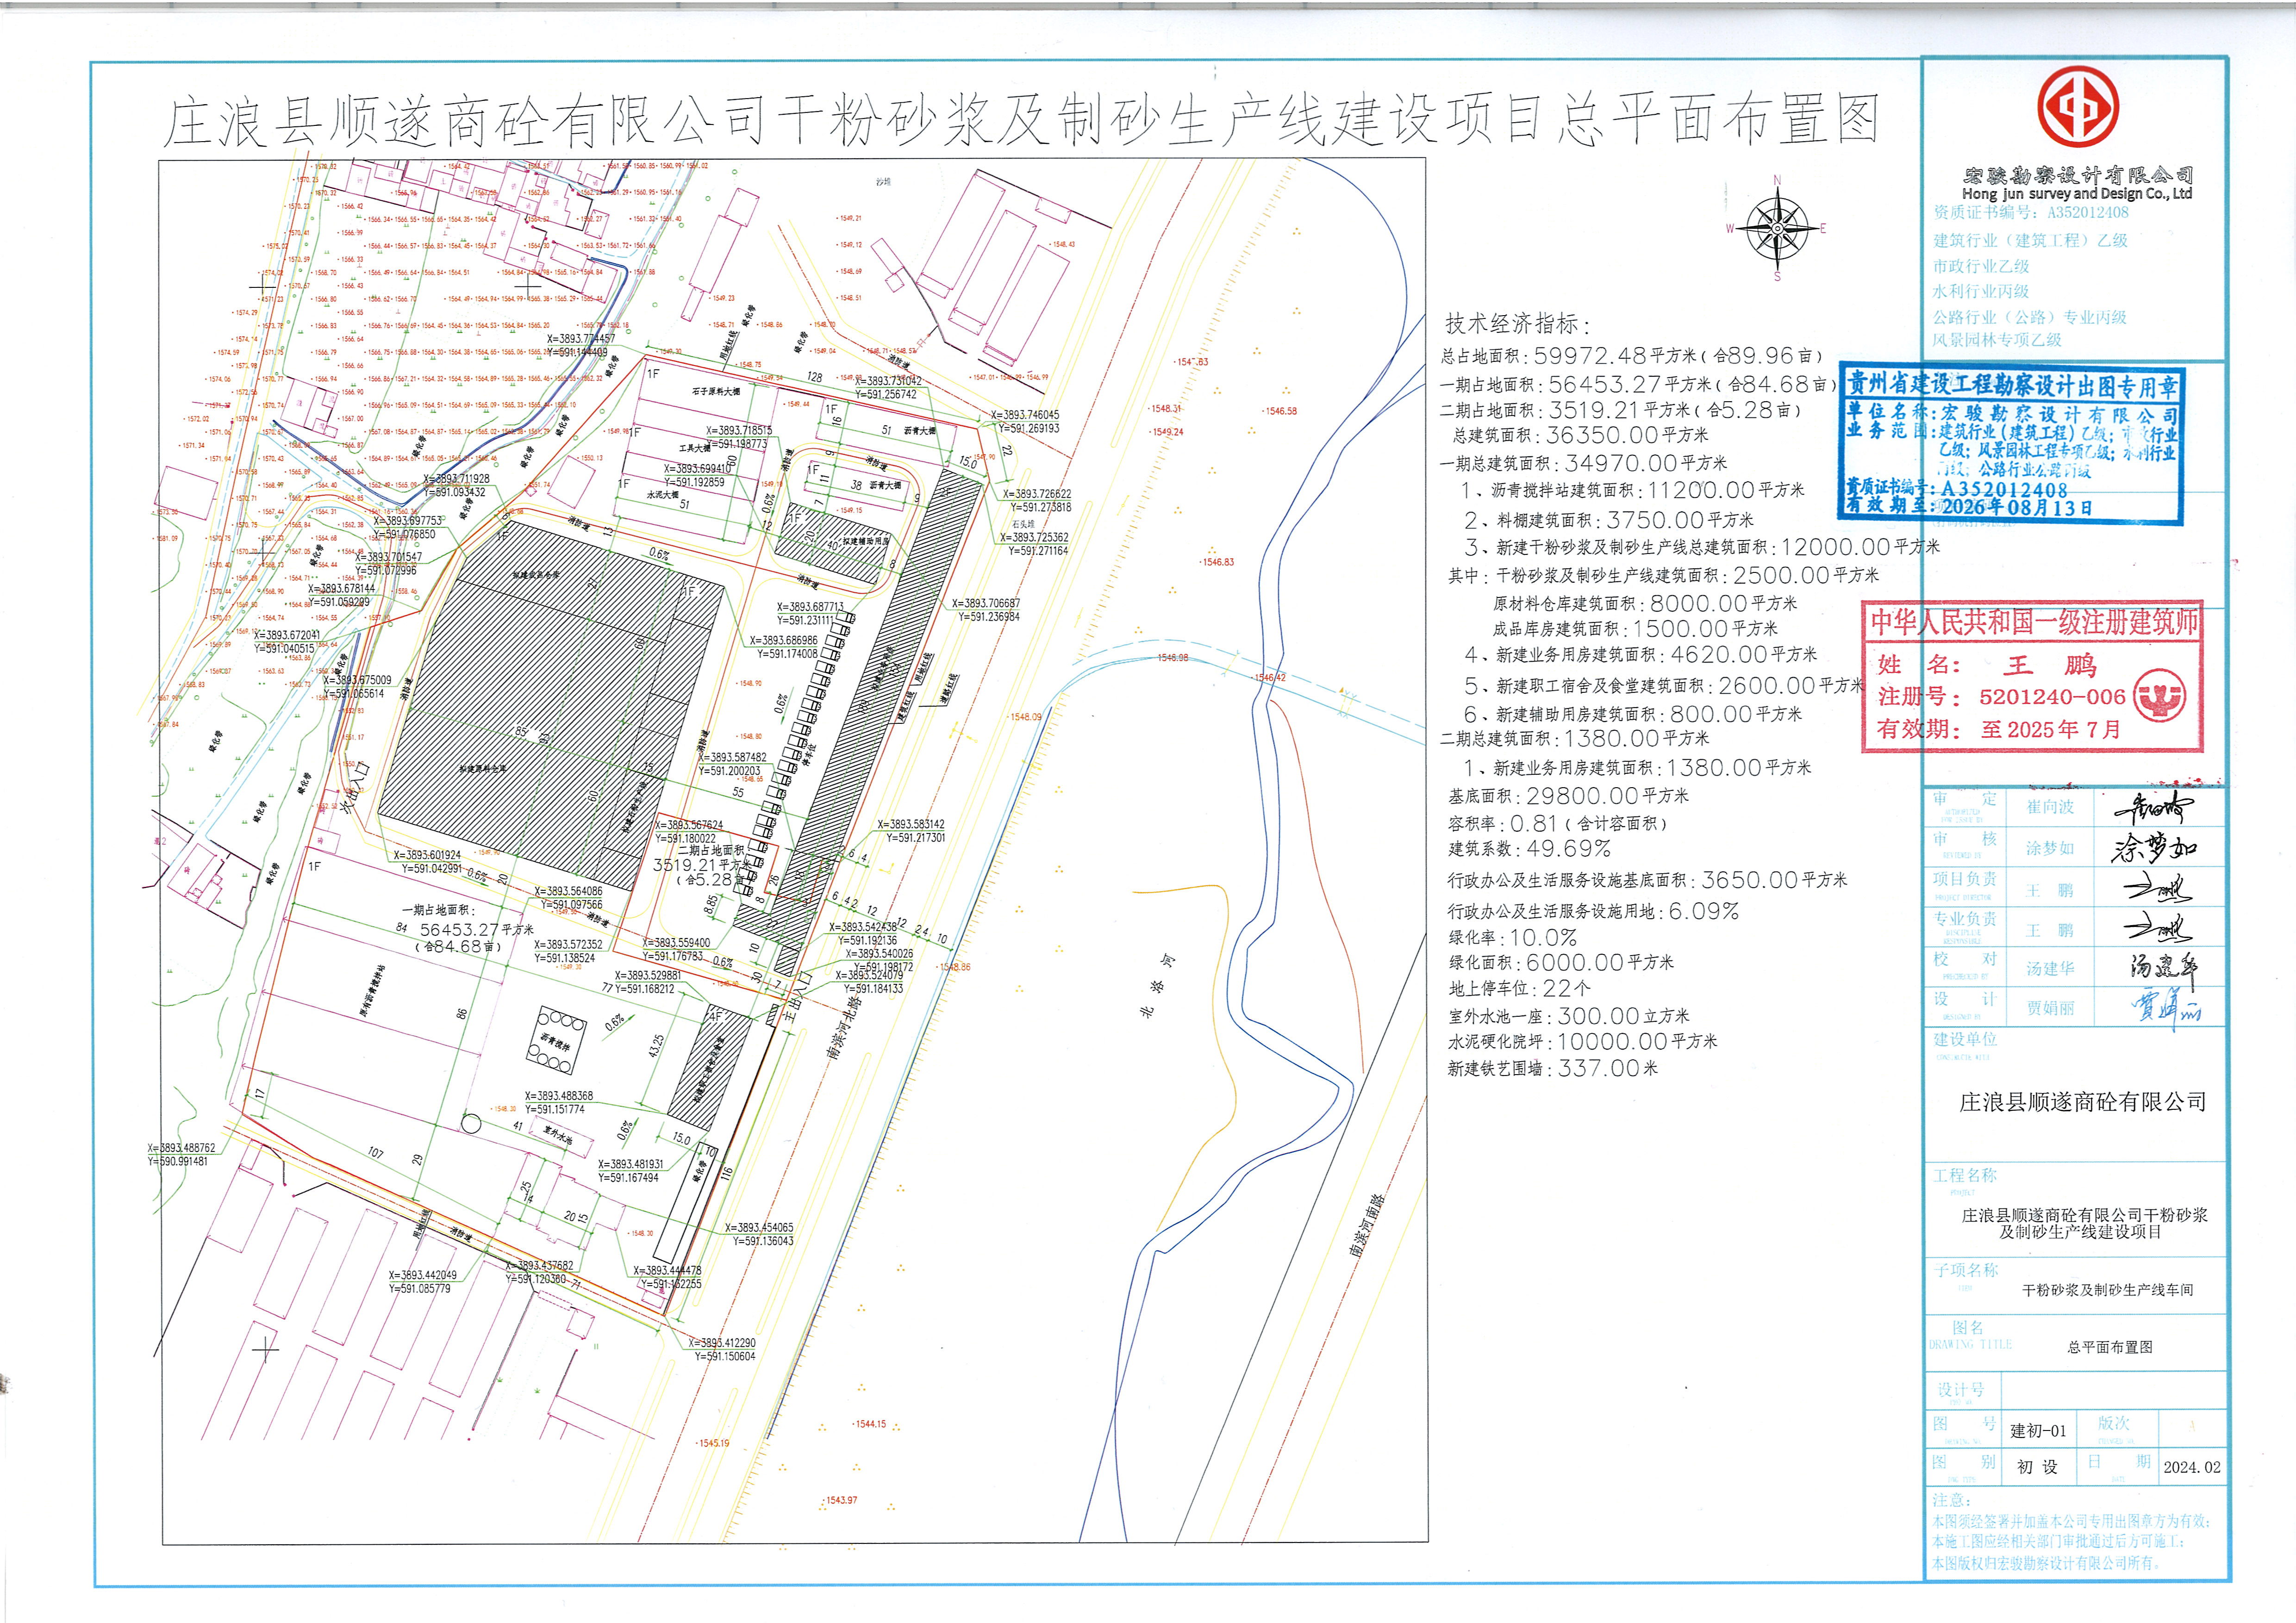Click 庄浪县顺遂商砼有限公司 under 建设单位
Image resolution: width=2296 pixels, height=1623 pixels.
tap(2082, 1102)
